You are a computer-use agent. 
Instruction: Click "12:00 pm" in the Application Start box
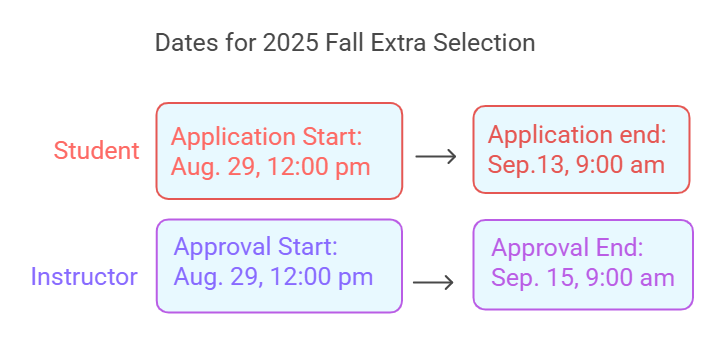pyautogui.click(x=319, y=167)
